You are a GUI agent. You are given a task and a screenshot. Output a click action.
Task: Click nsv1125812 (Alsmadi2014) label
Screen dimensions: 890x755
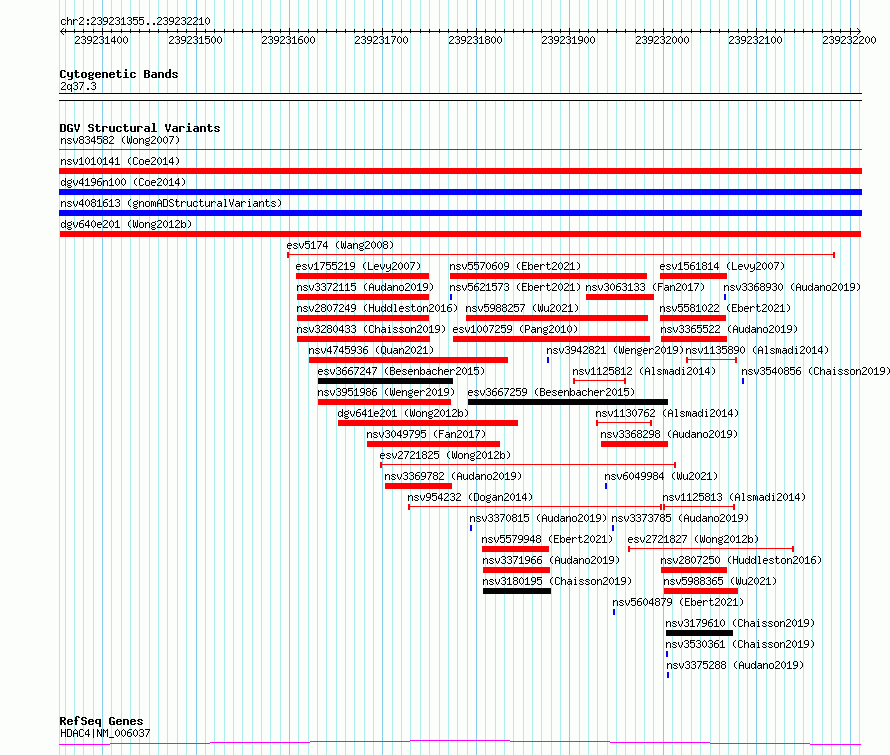644,371
